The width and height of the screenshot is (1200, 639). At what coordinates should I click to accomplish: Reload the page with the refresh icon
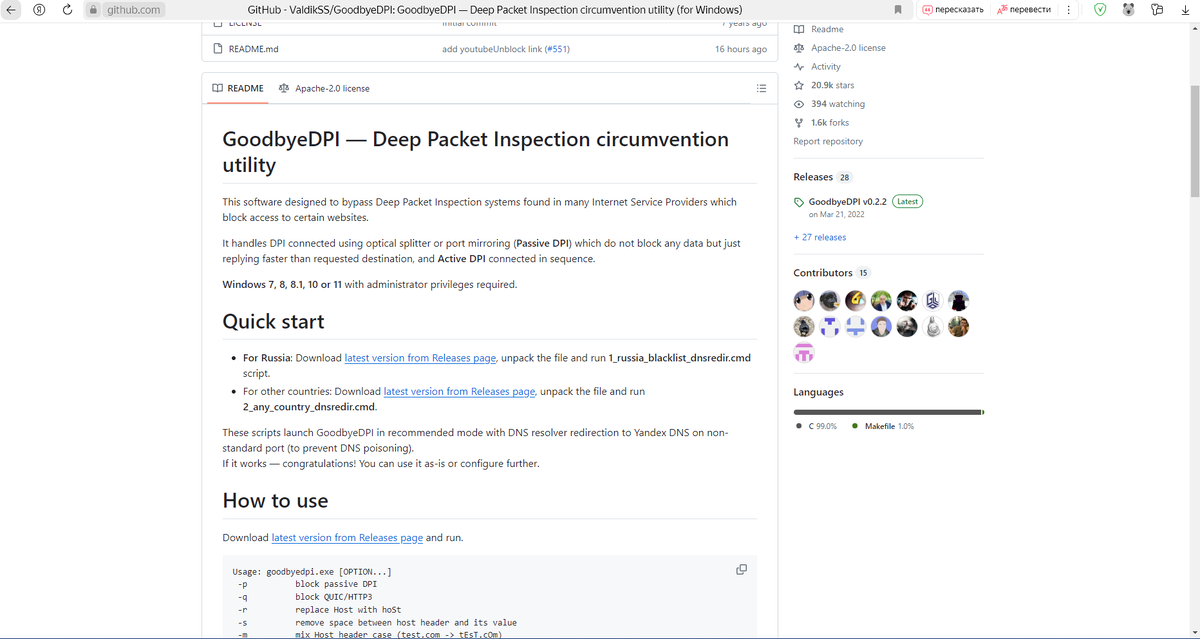(67, 9)
